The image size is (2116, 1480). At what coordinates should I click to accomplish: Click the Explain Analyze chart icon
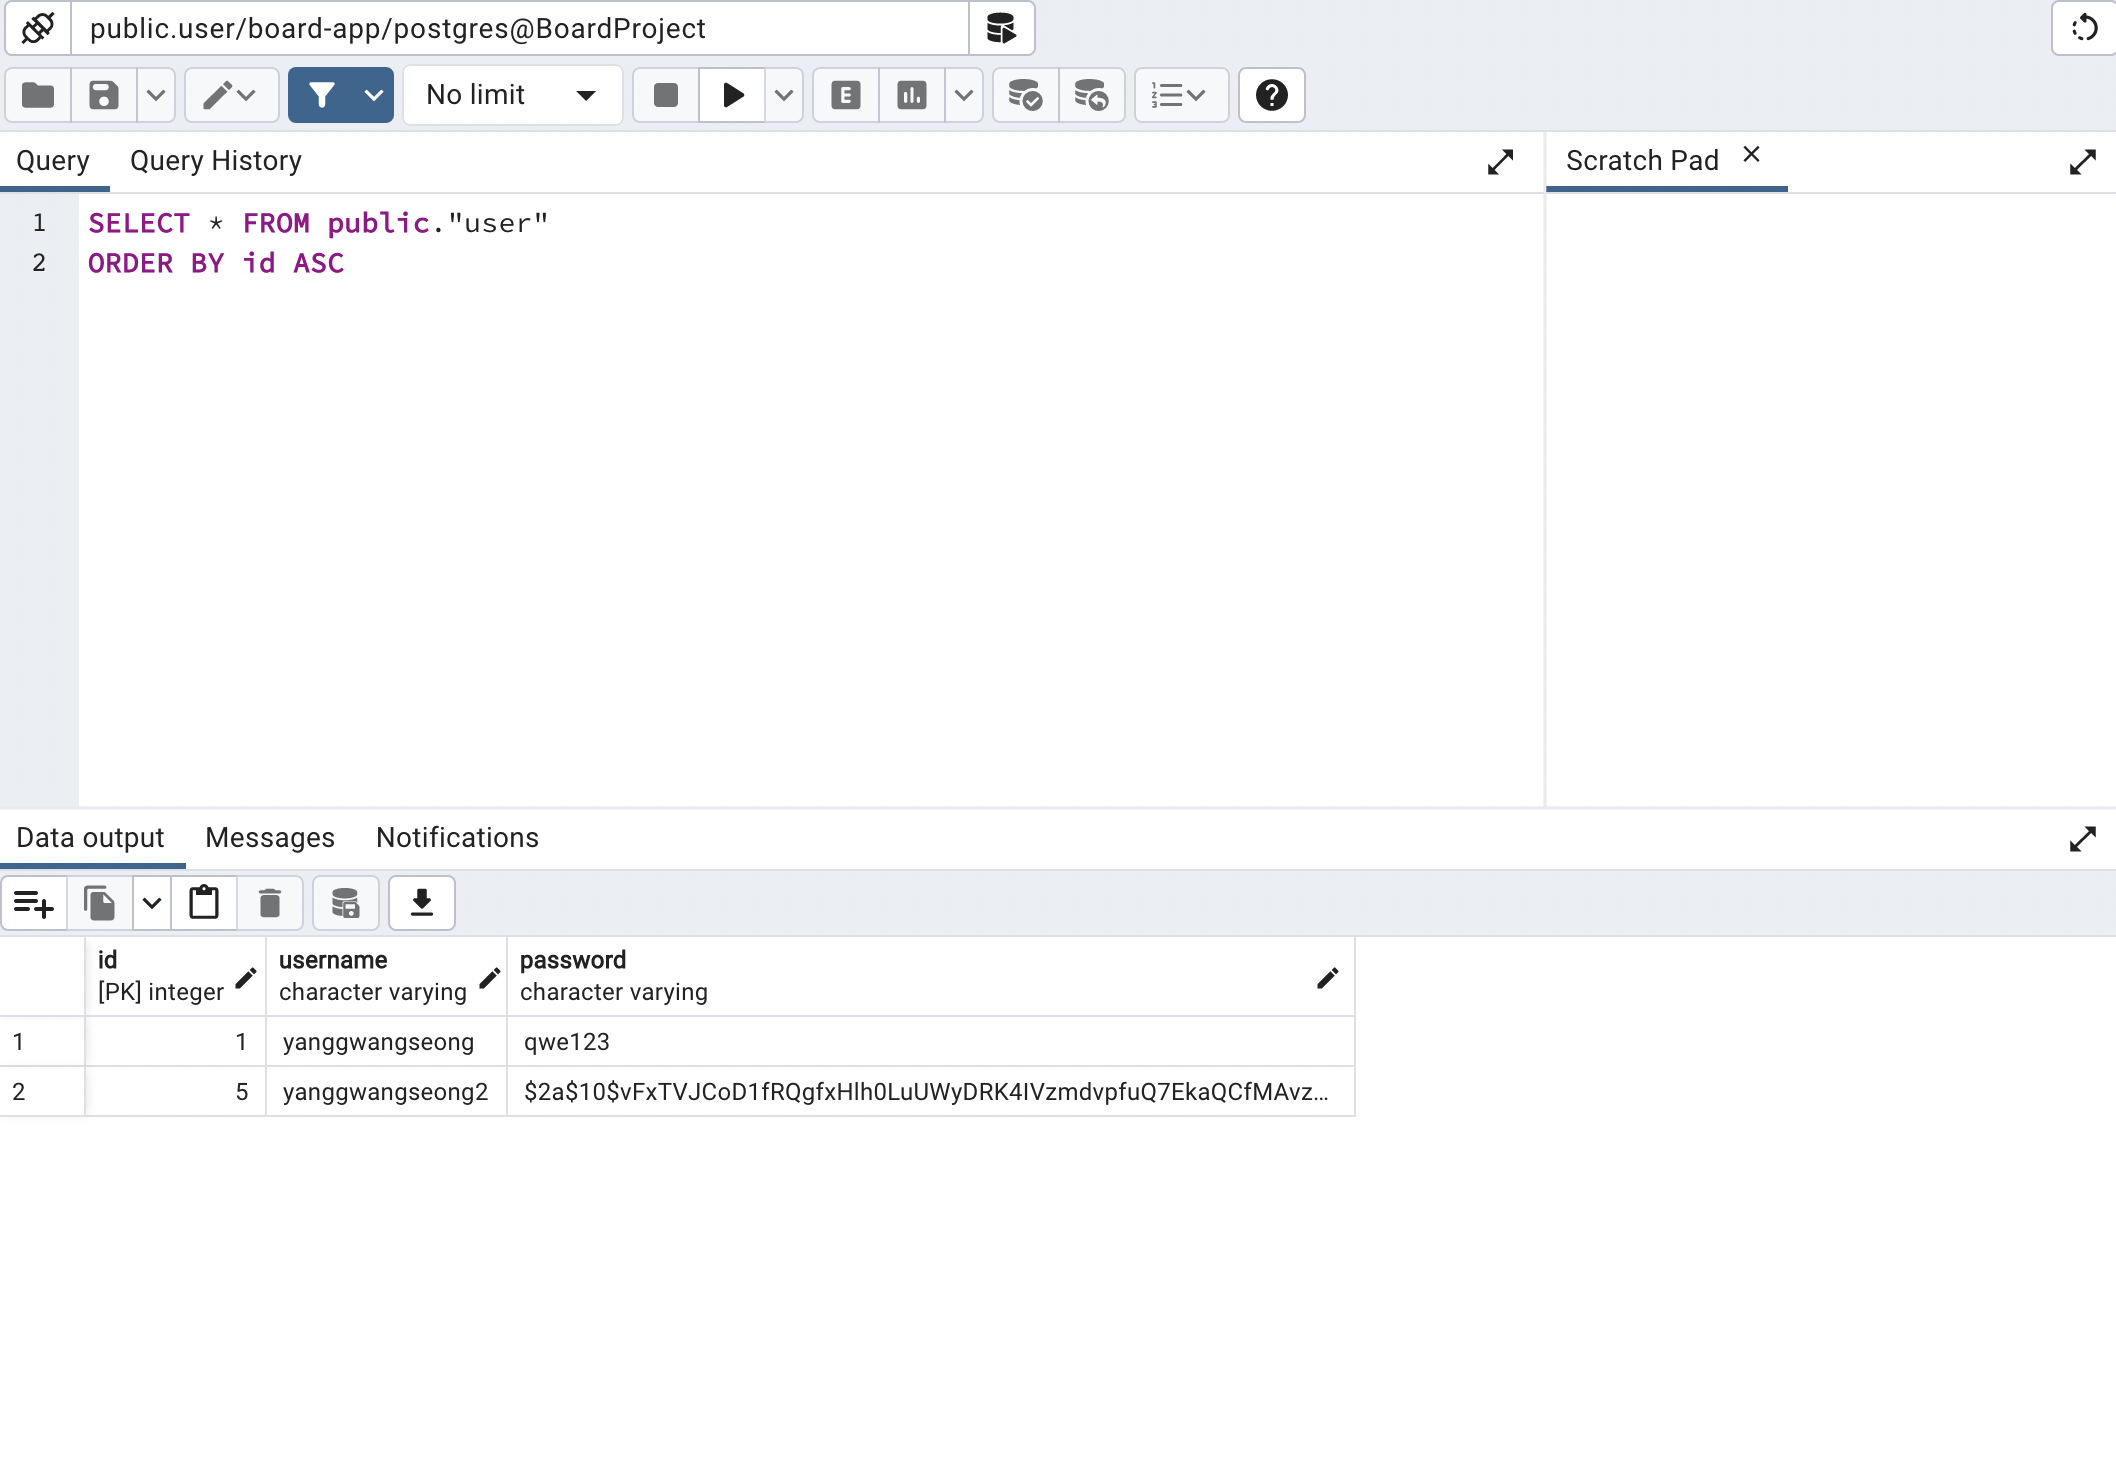912,95
